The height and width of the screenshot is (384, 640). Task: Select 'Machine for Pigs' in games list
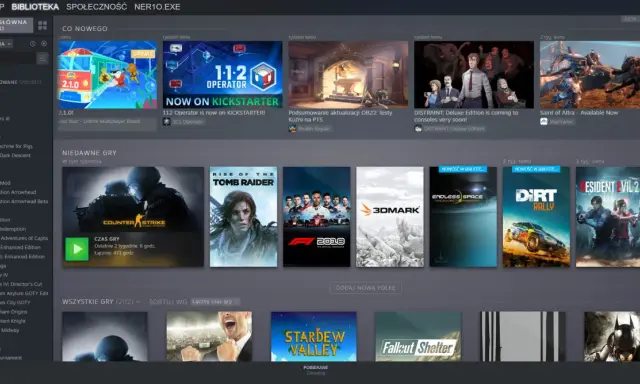click(x=16, y=146)
